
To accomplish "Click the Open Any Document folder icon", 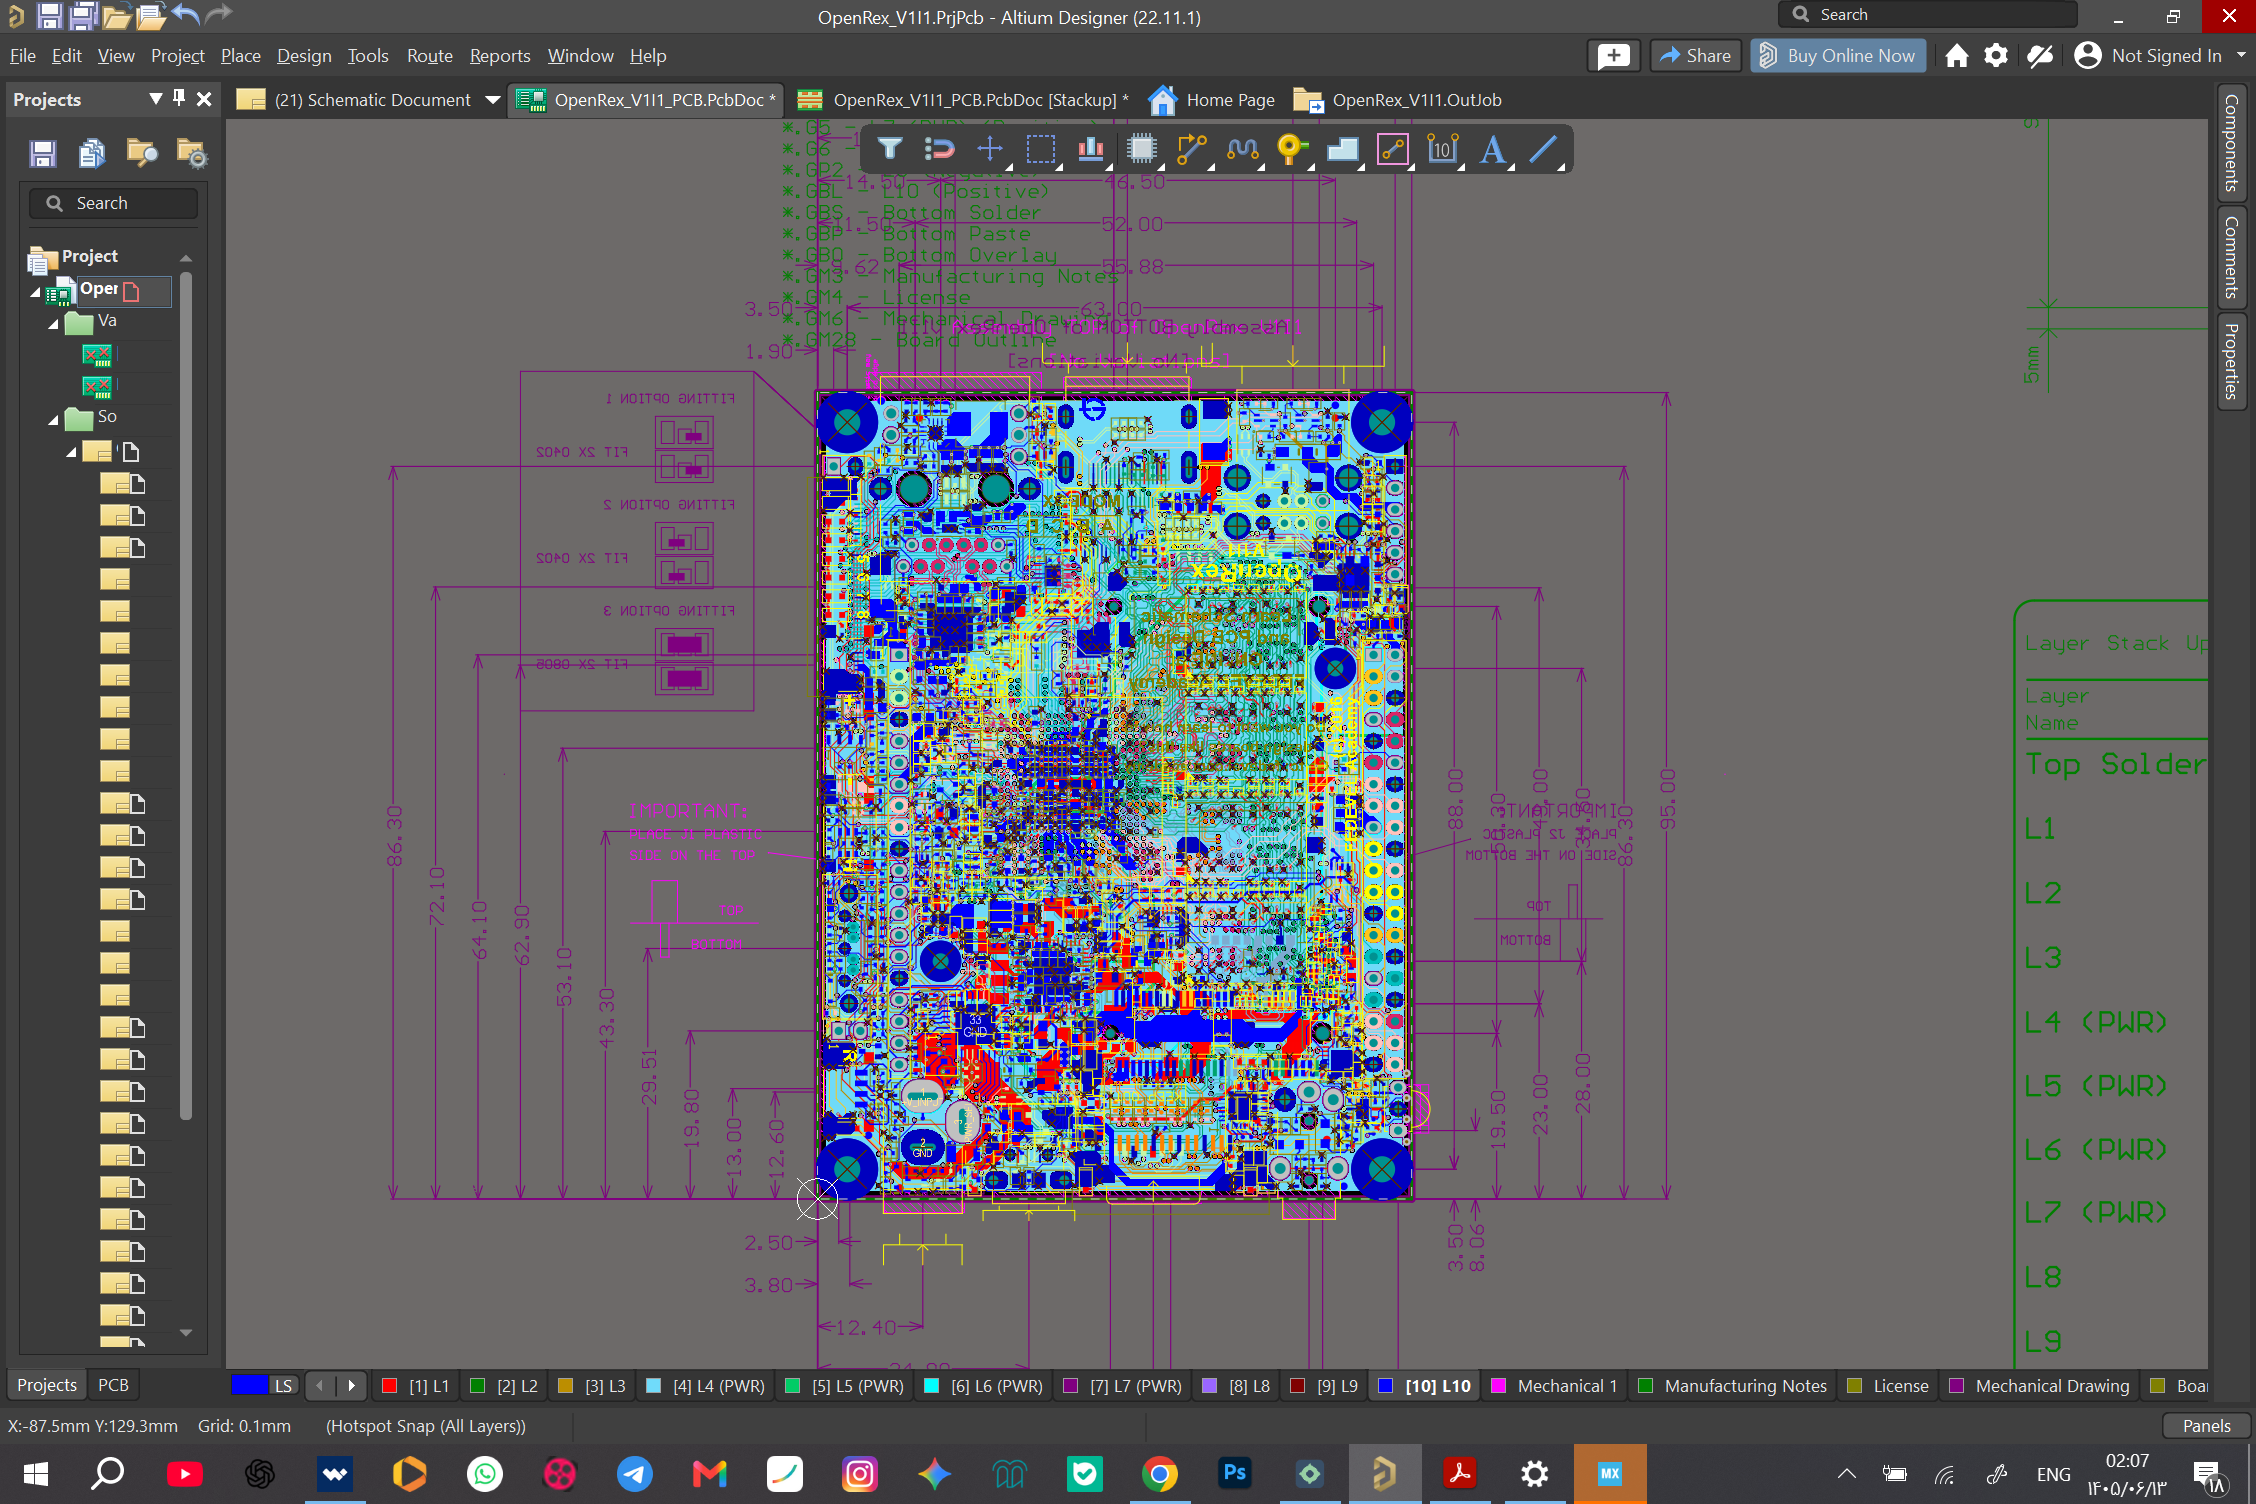I will tap(116, 15).
